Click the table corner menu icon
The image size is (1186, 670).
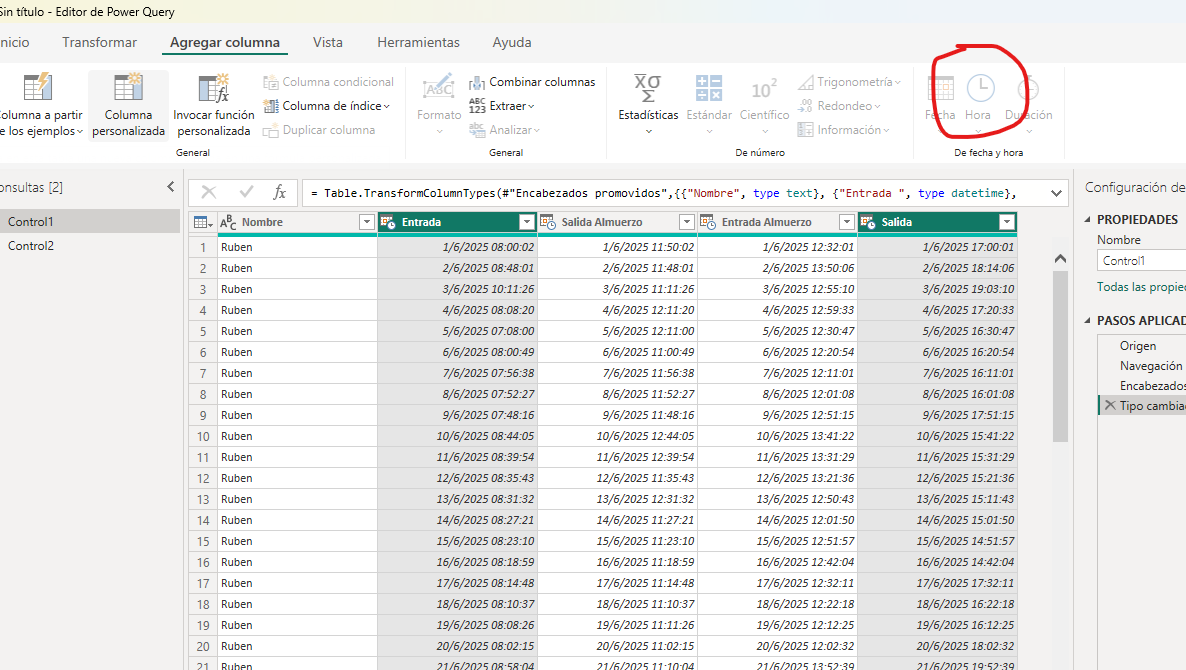click(x=202, y=222)
